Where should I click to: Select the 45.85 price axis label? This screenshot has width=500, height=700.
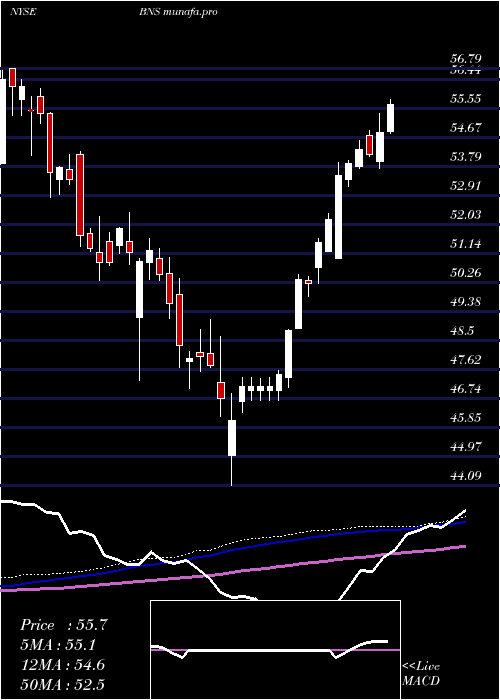click(466, 418)
